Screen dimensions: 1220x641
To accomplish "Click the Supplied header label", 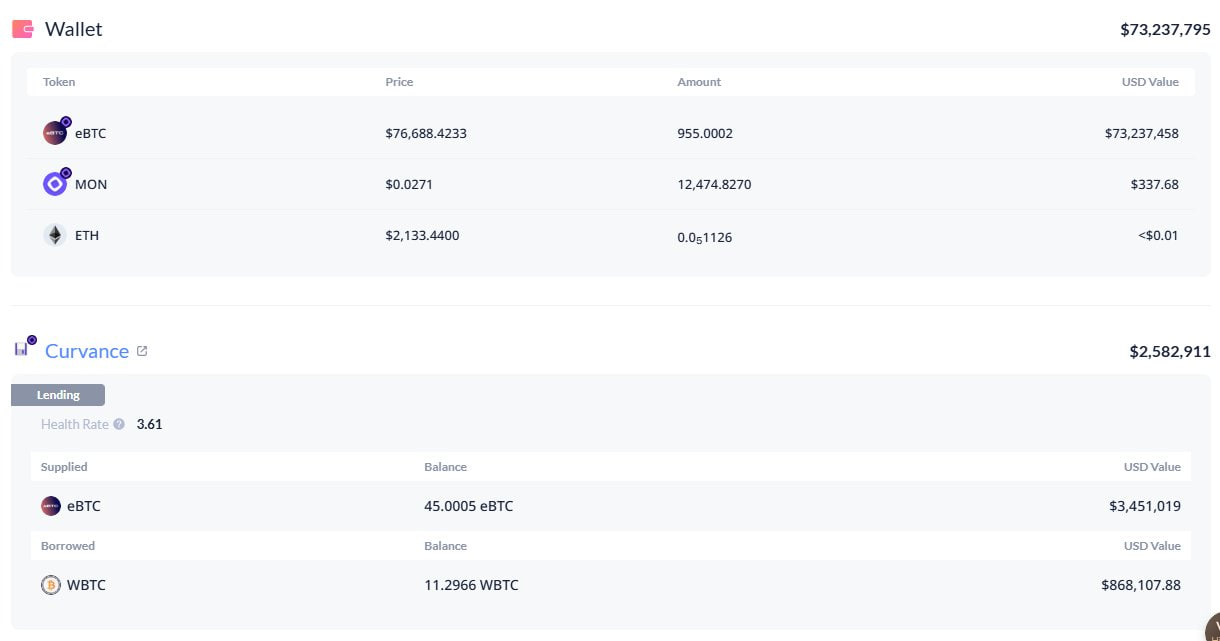I will click(64, 467).
